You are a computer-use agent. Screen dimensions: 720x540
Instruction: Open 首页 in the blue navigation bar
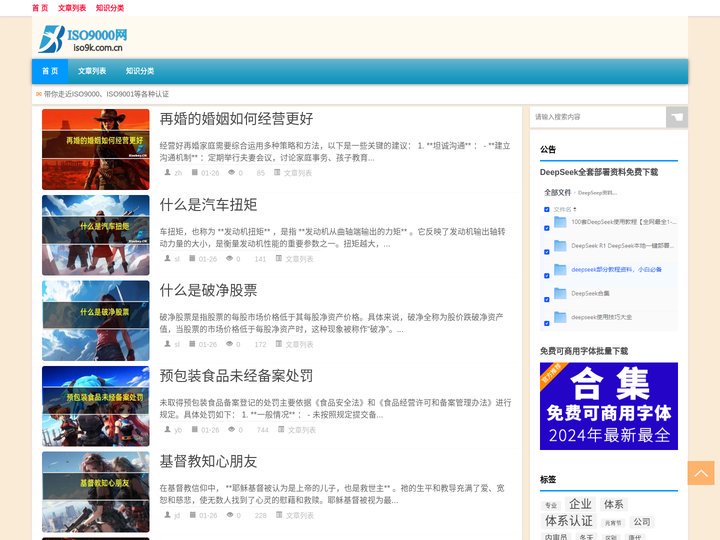tap(50, 71)
